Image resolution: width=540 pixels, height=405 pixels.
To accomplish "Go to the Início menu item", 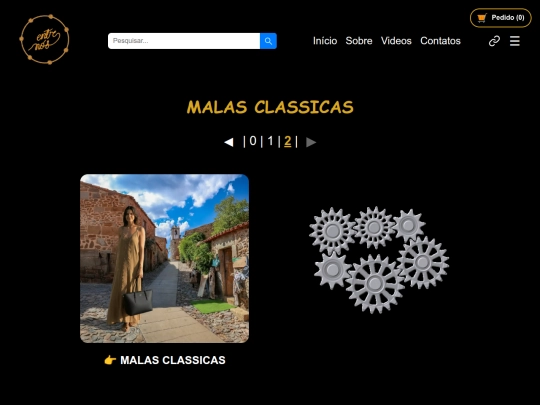I will 325,41.
